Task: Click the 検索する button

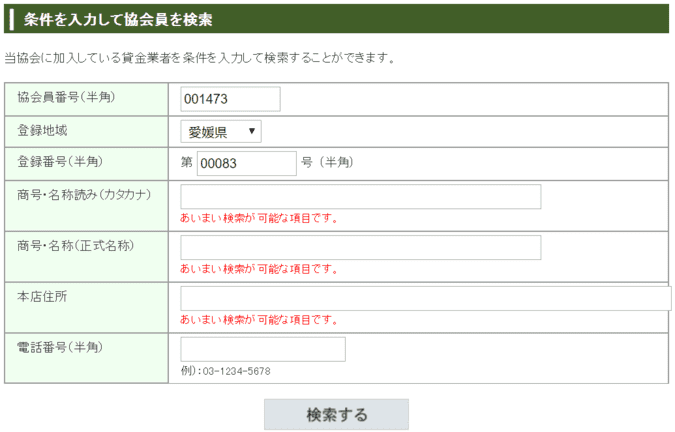Action: tap(336, 414)
